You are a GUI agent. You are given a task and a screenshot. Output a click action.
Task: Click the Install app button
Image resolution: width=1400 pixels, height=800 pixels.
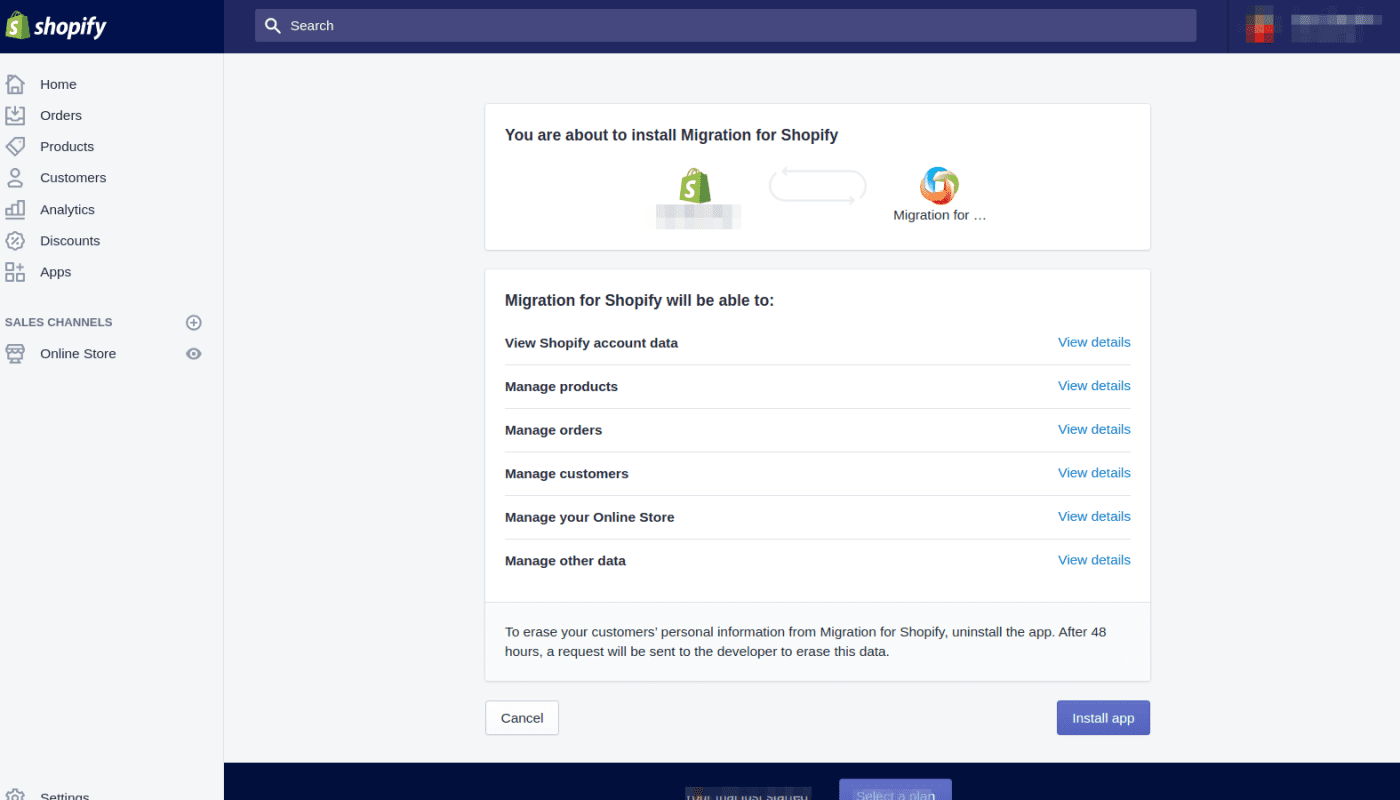pos(1103,718)
